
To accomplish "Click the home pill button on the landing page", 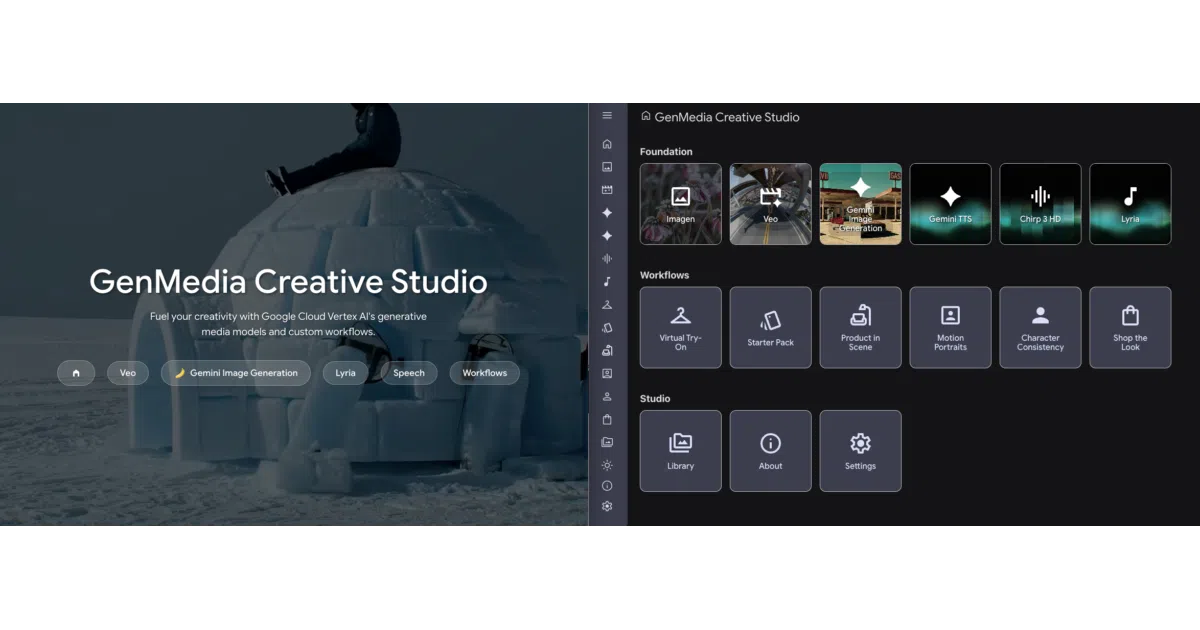I will pyautogui.click(x=76, y=373).
